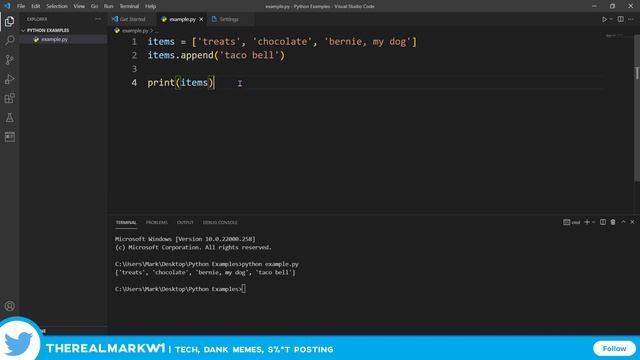Screen dimensions: 640x360
Task: Create a new terminal with plus icon
Action: (587, 222)
